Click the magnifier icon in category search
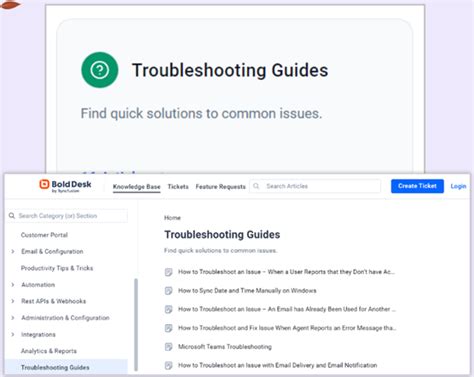The height and width of the screenshot is (377, 474). 12,216
